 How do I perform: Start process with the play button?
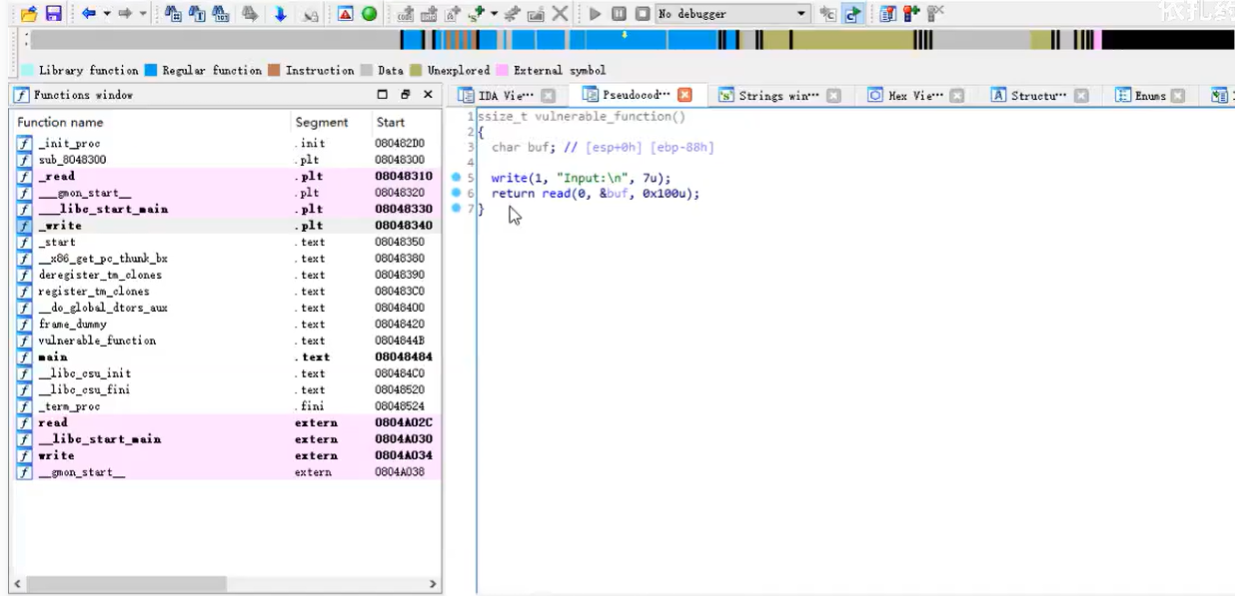point(595,14)
